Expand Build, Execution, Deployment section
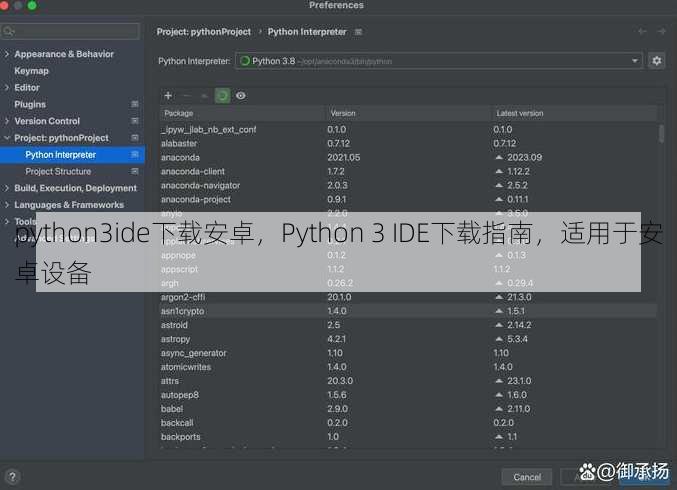This screenshot has width=677, height=490. (6, 188)
